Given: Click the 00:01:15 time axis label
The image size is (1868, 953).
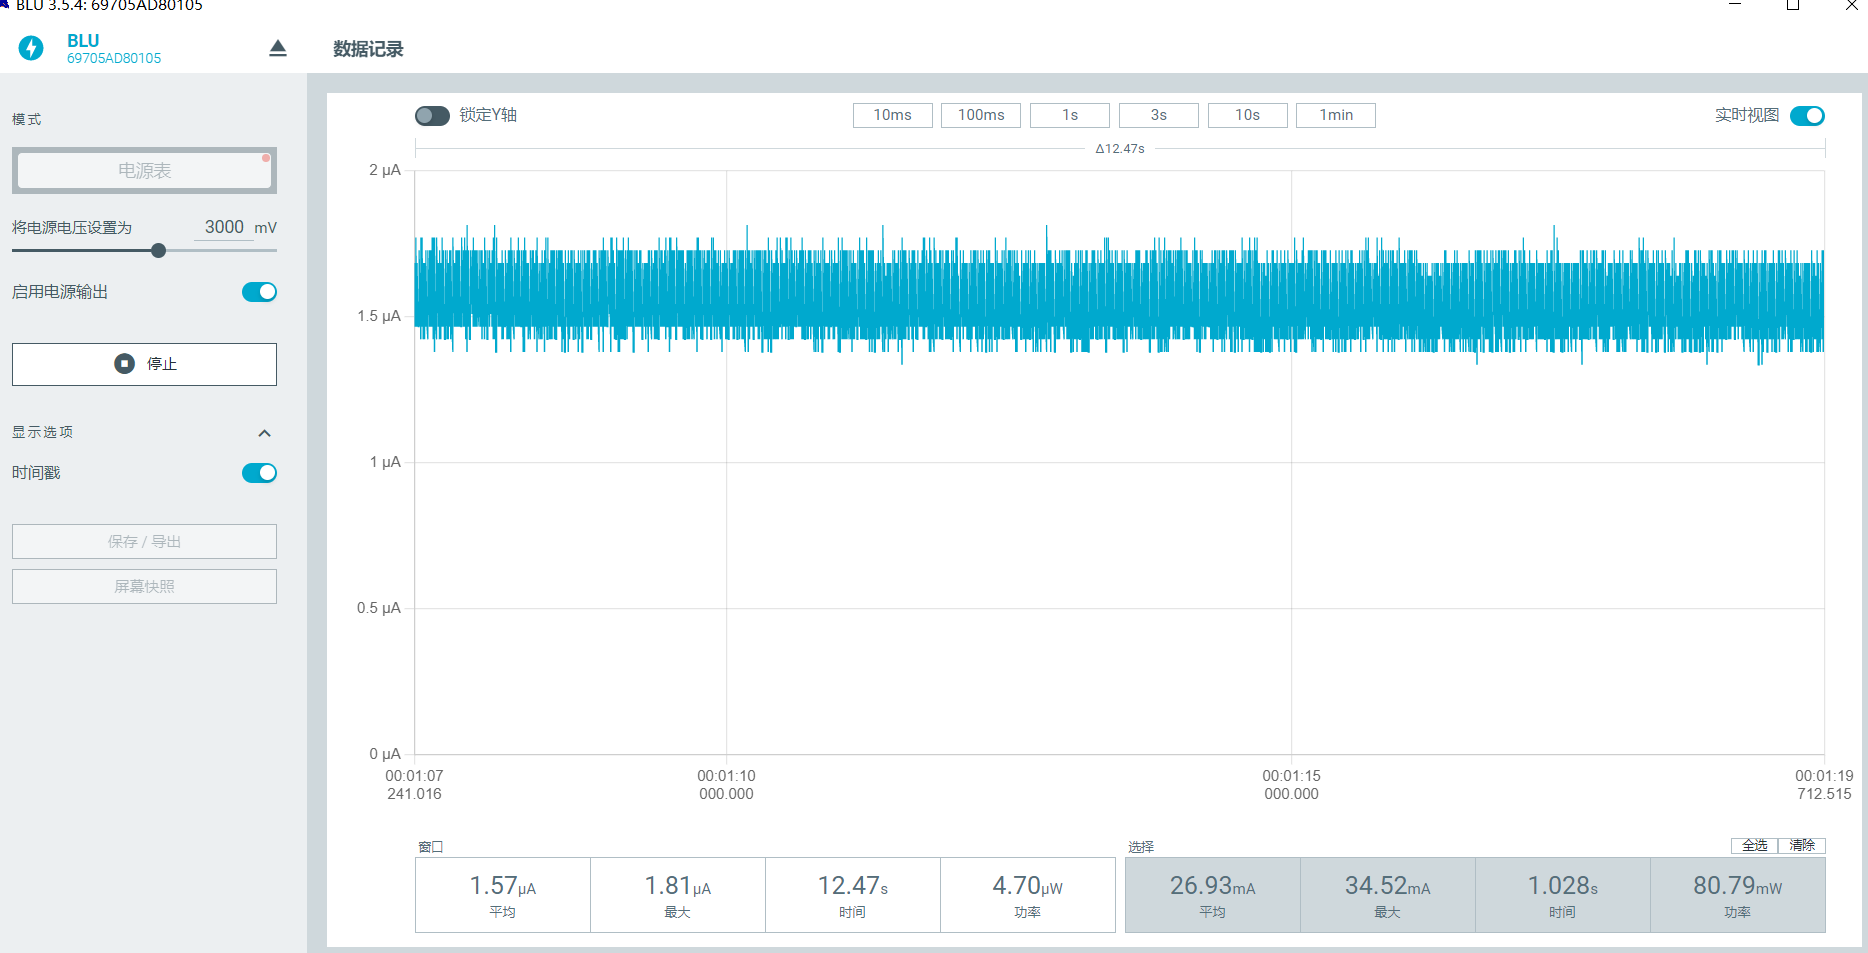Looking at the screenshot, I should tap(1291, 776).
